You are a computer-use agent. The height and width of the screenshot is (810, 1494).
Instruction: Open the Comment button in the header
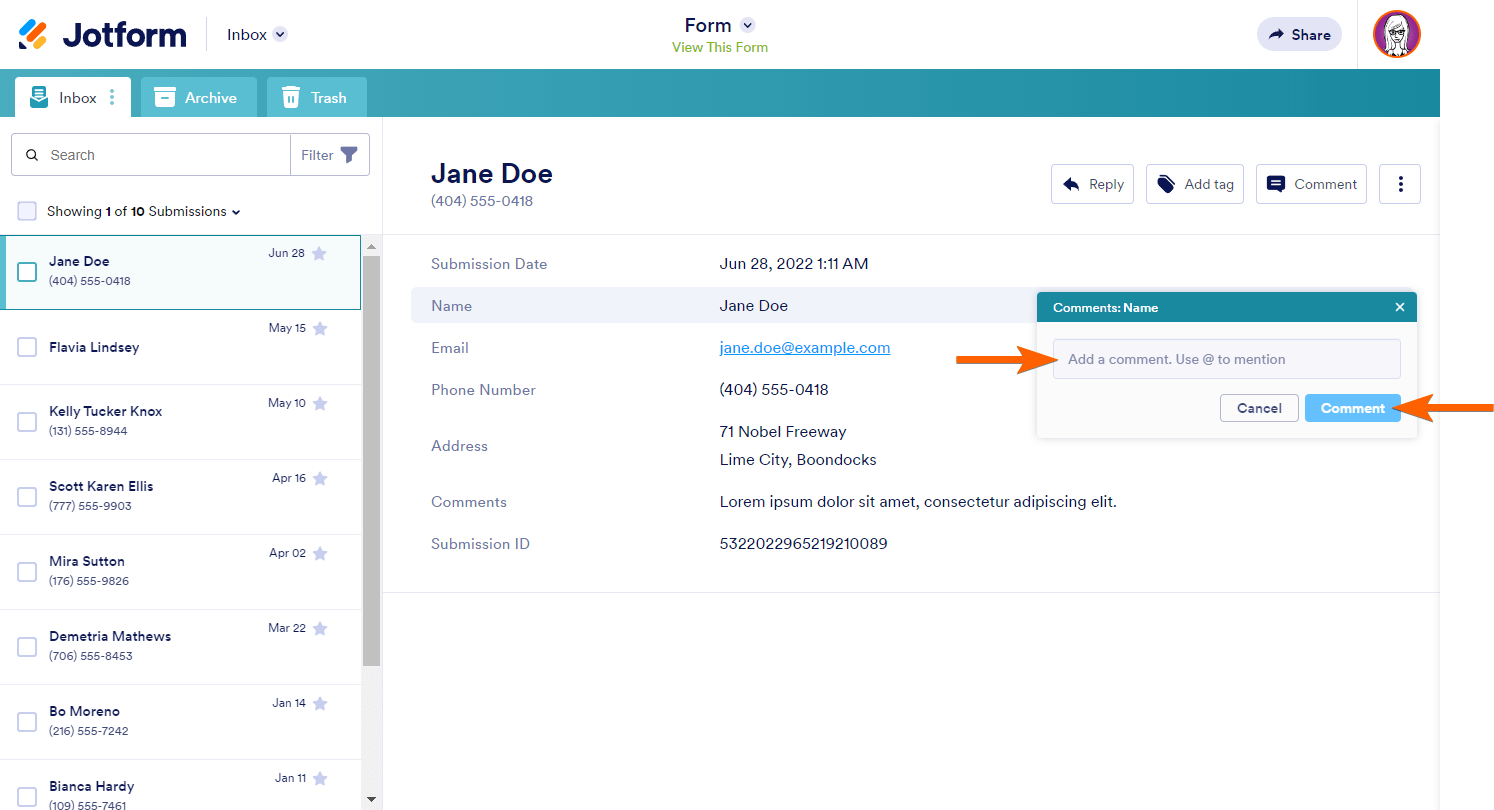pyautogui.click(x=1311, y=184)
